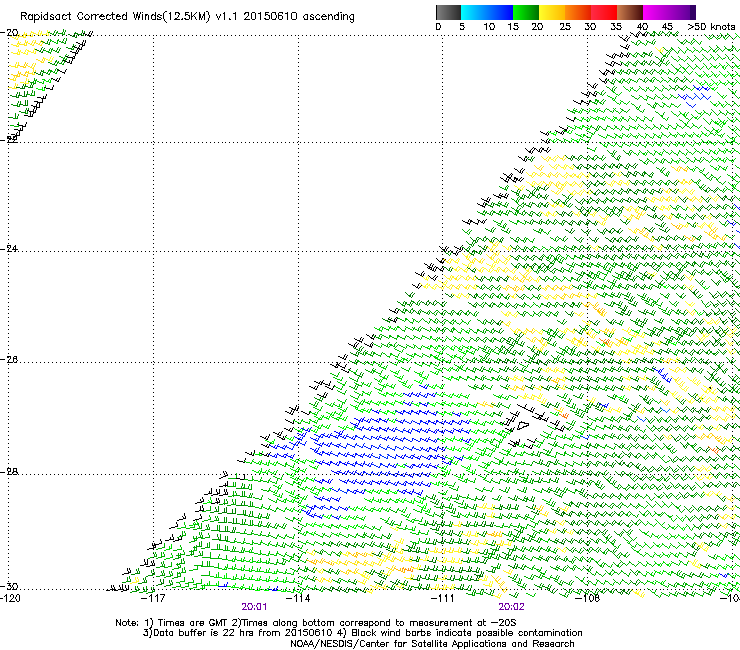Click the black triangular pennant wind barb
This screenshot has height=650, width=740.
521,425
